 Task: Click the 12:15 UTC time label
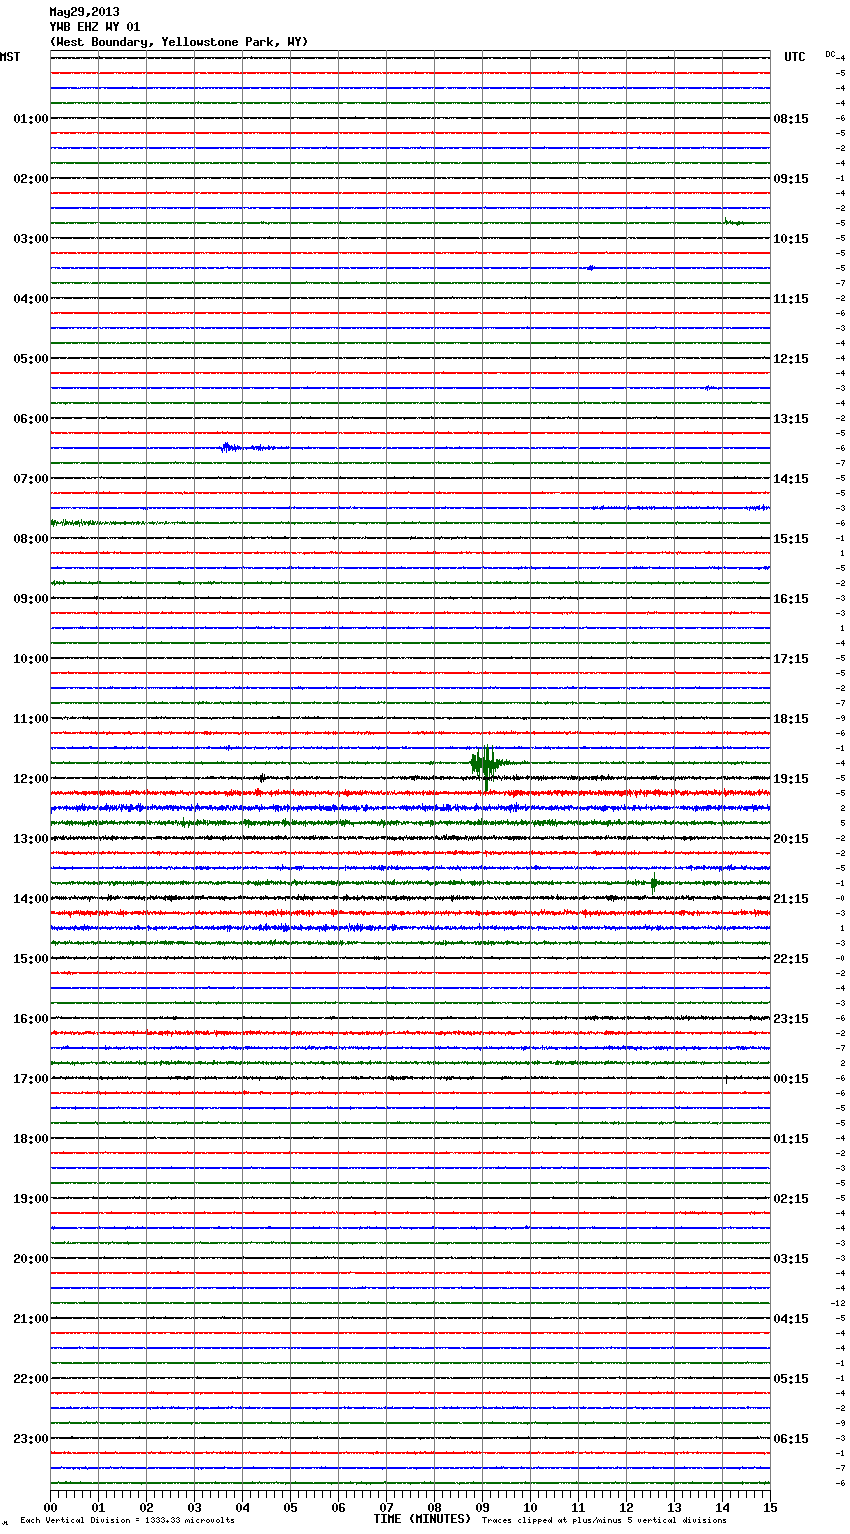click(x=791, y=359)
